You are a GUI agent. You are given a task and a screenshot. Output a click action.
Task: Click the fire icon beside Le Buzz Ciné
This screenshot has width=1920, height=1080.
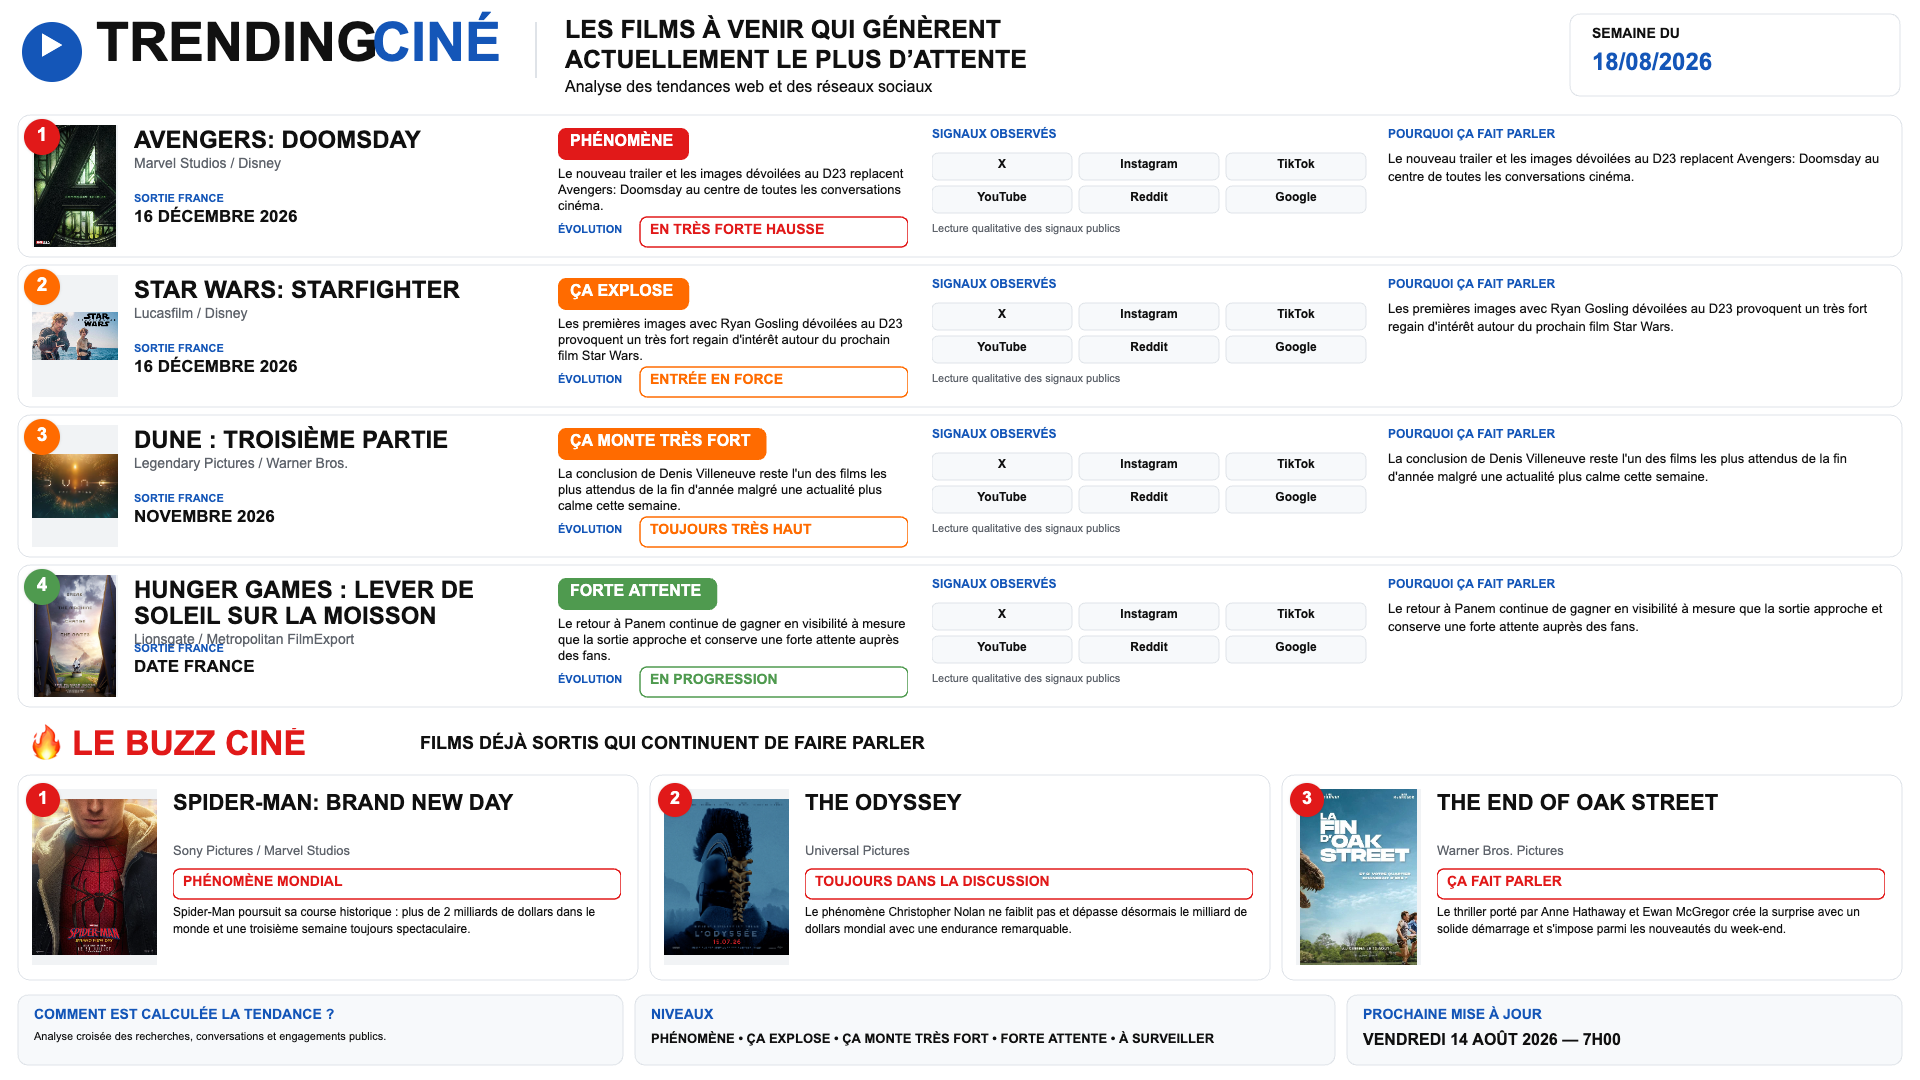tap(46, 743)
